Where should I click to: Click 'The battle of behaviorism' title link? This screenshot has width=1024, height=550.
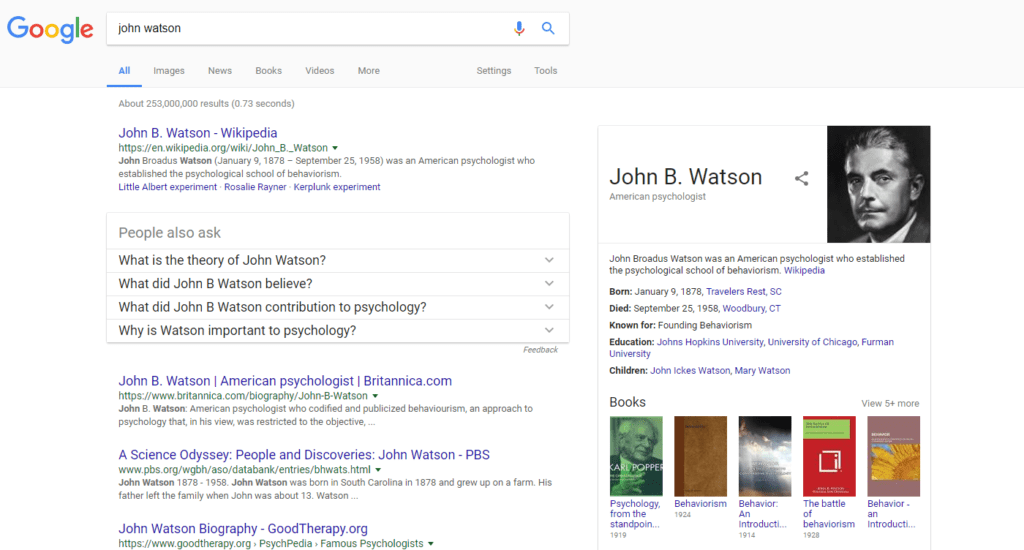(829, 514)
